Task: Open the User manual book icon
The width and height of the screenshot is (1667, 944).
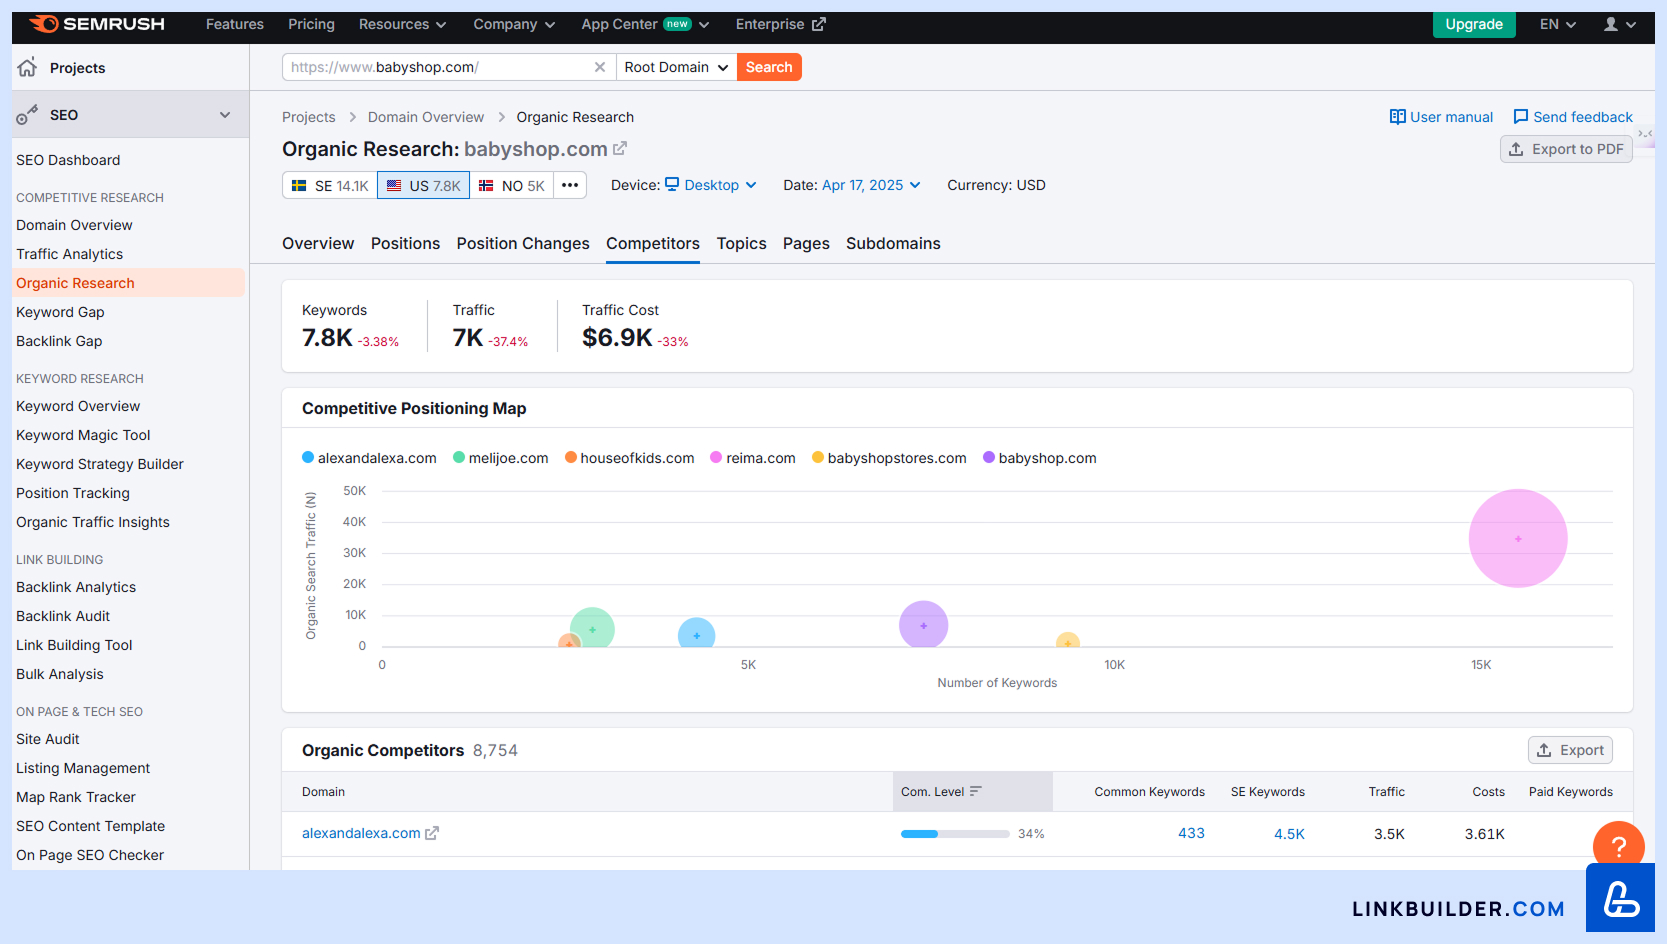Action: (x=1398, y=117)
